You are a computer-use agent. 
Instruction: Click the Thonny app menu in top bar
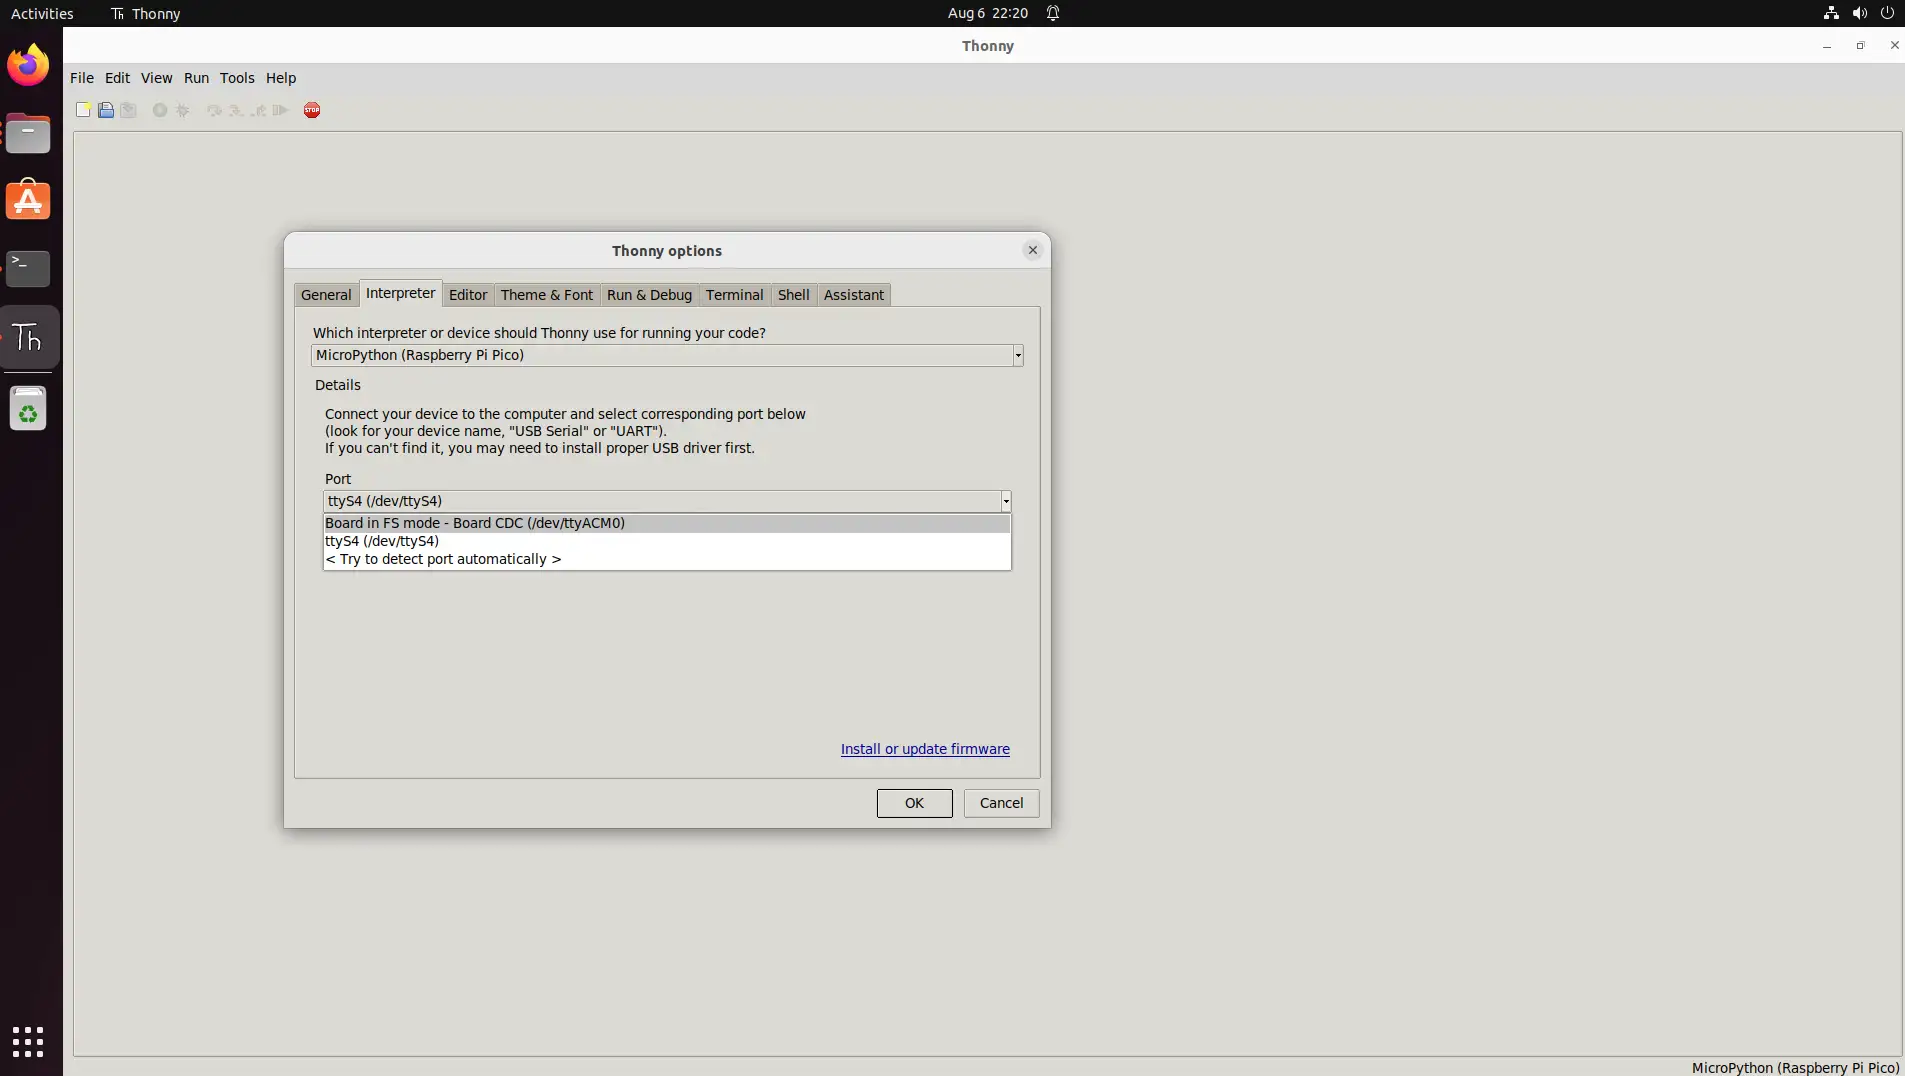(146, 13)
